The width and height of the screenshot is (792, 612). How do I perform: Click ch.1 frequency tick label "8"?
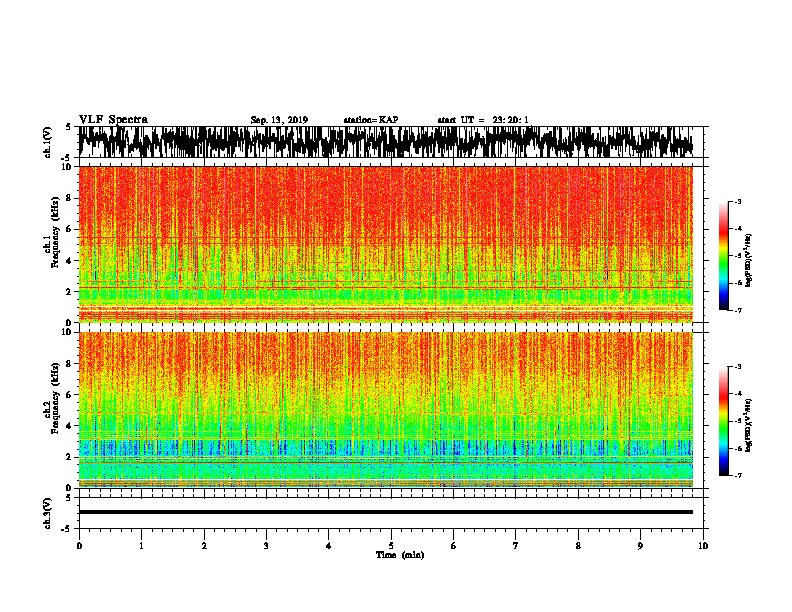(x=69, y=198)
